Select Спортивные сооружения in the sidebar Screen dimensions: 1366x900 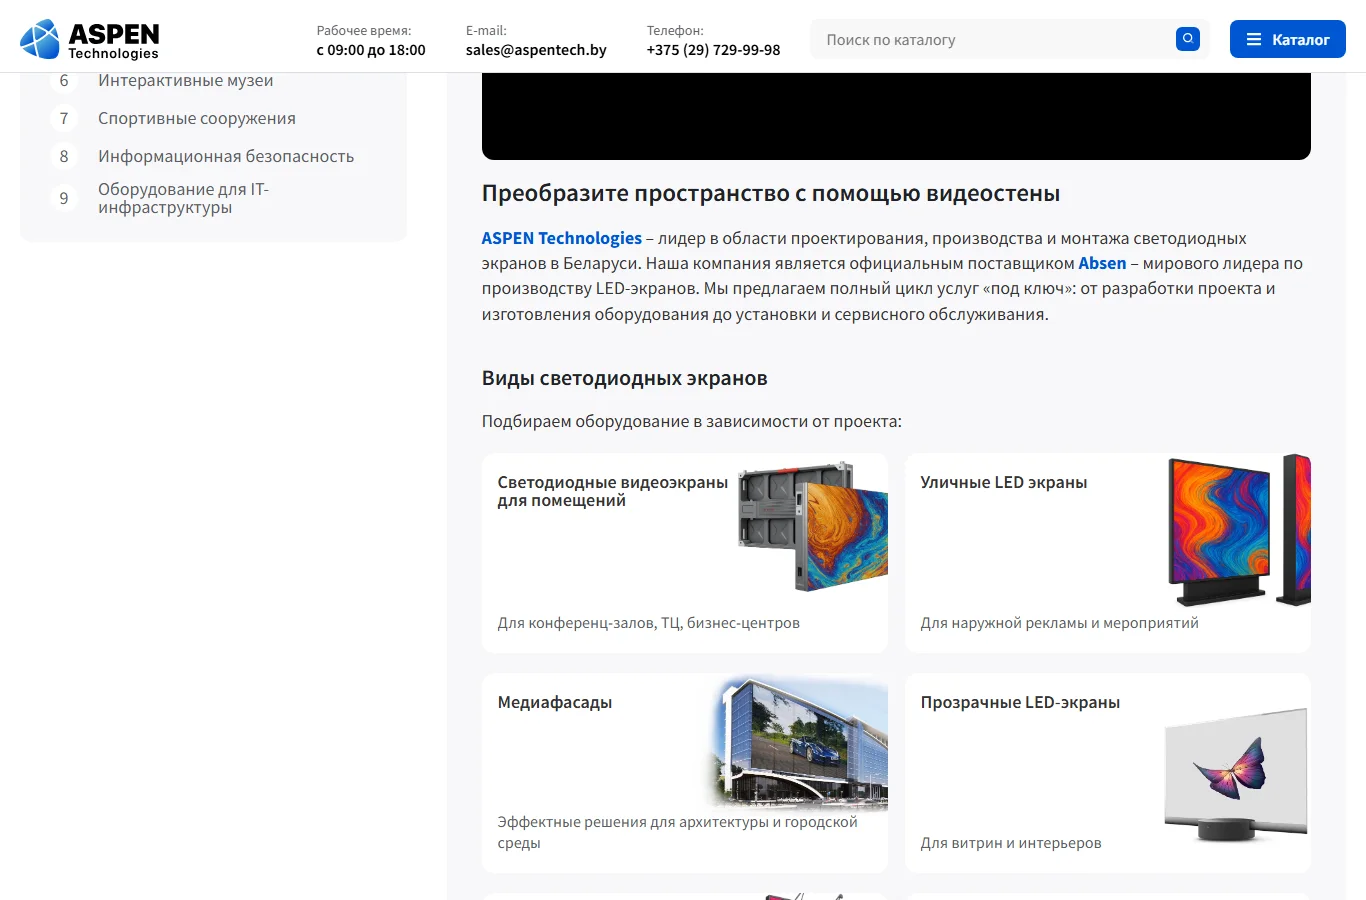[x=197, y=118]
